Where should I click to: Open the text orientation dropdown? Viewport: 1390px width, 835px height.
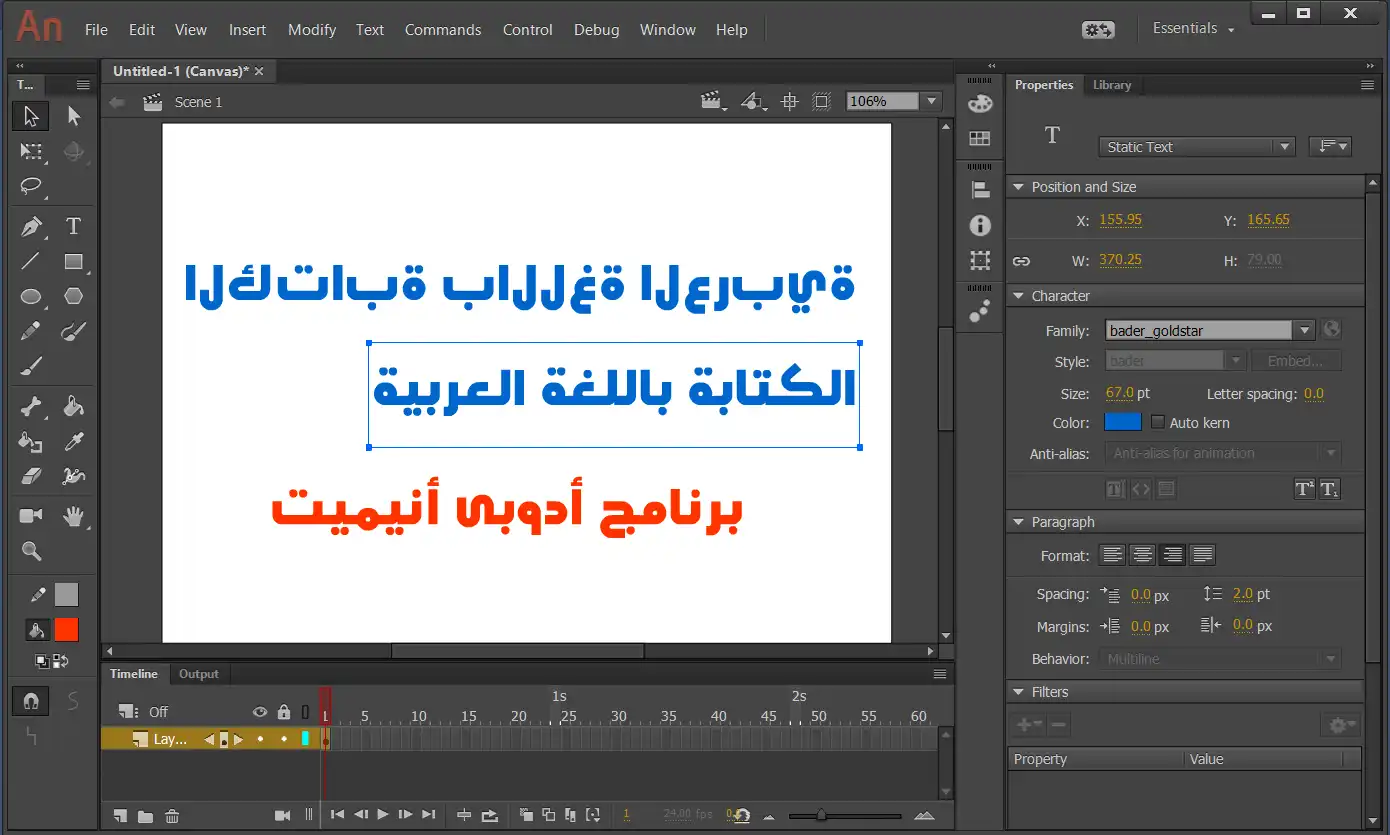(x=1330, y=147)
